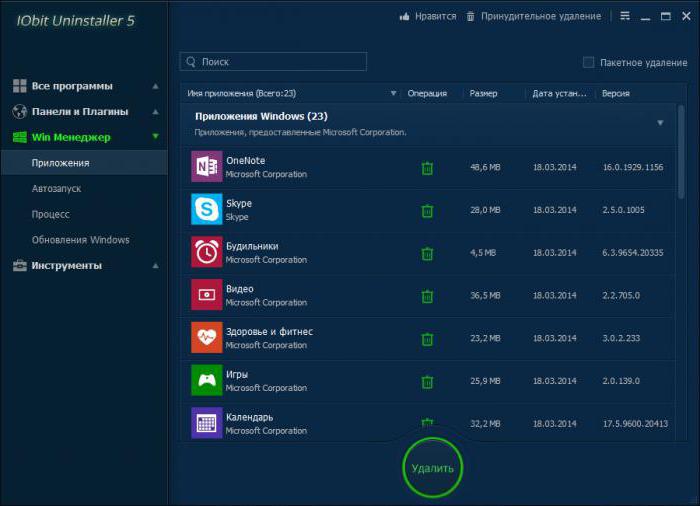Click into the Поиск search field
The width and height of the screenshot is (700, 506).
[273, 62]
